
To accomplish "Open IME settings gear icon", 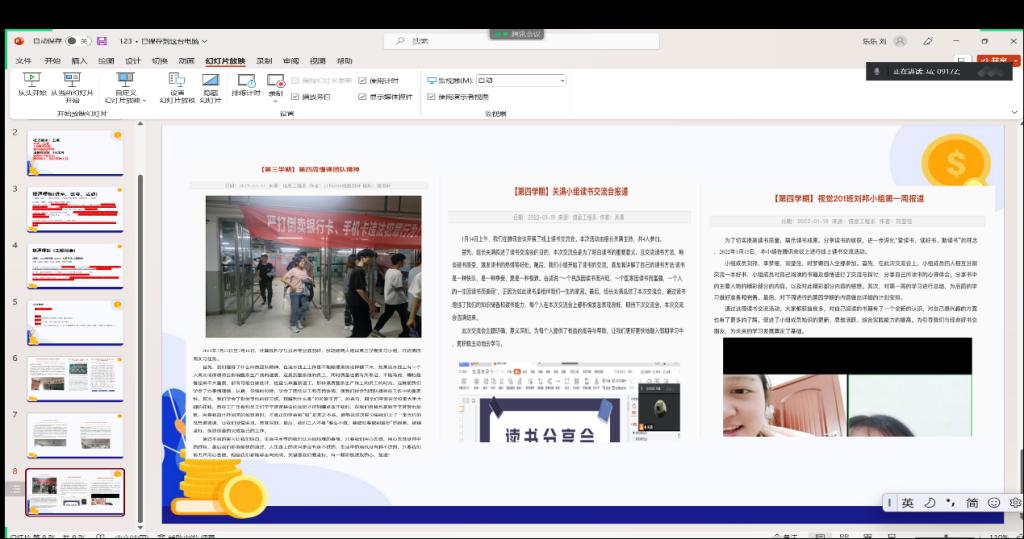I will click(x=1014, y=503).
